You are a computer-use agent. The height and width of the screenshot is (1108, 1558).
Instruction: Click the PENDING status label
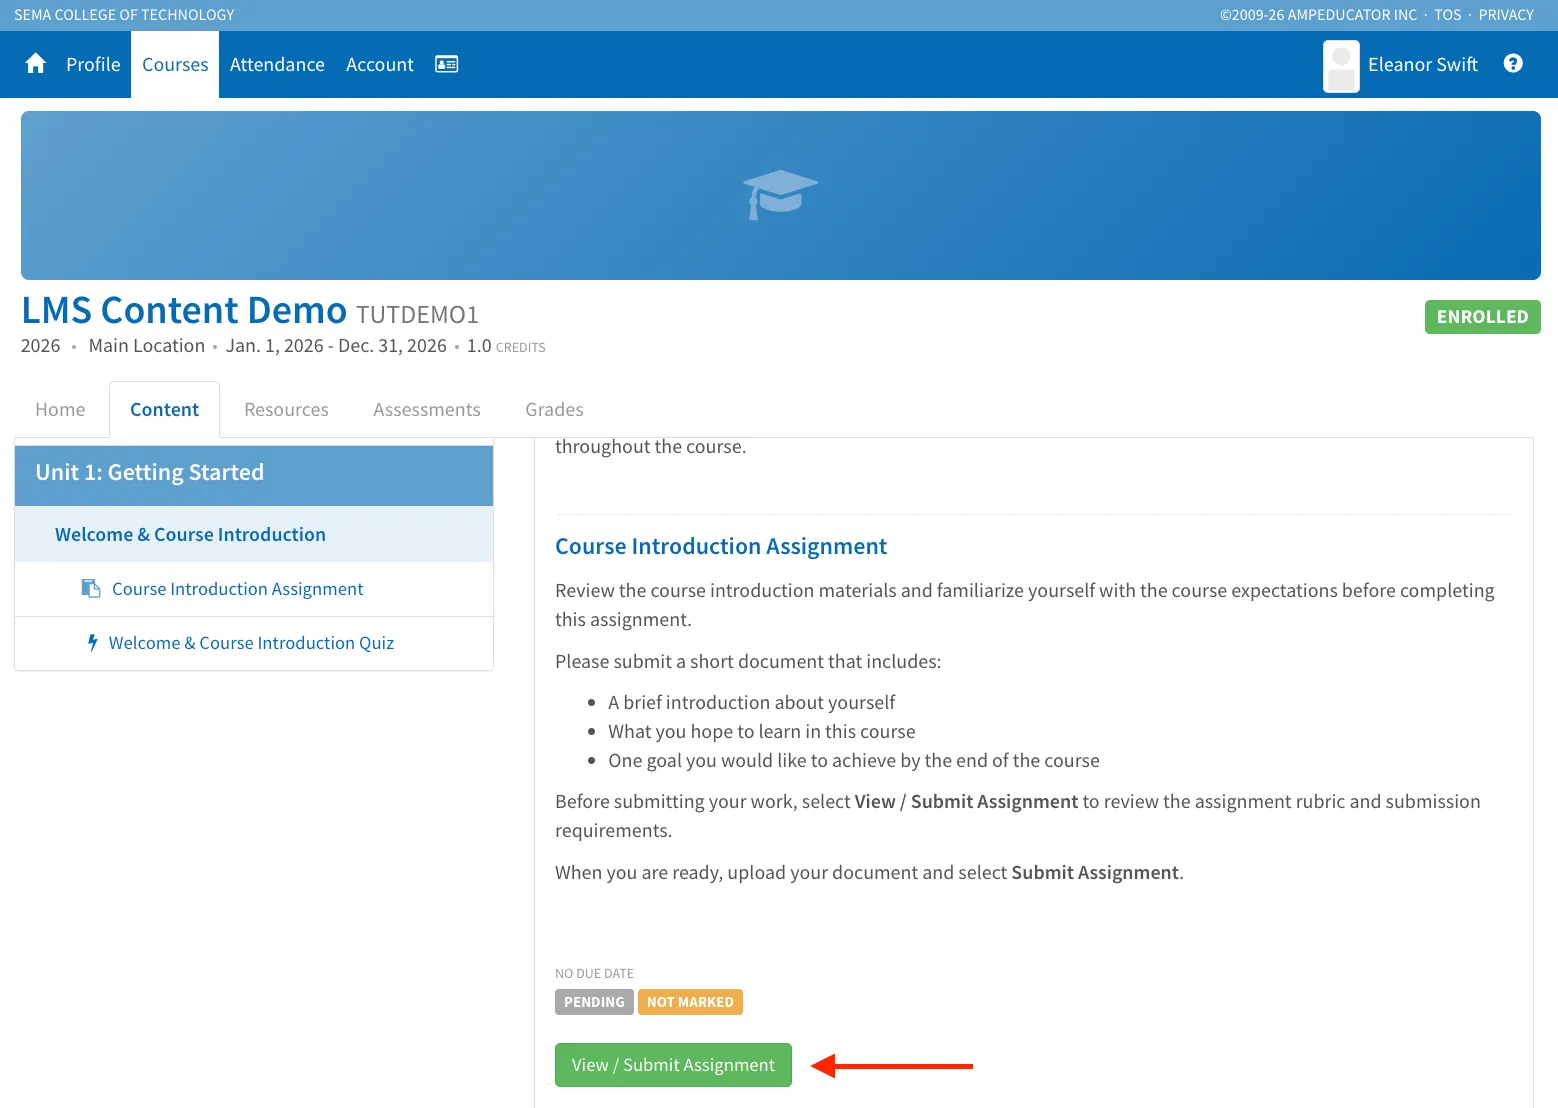(x=594, y=1002)
